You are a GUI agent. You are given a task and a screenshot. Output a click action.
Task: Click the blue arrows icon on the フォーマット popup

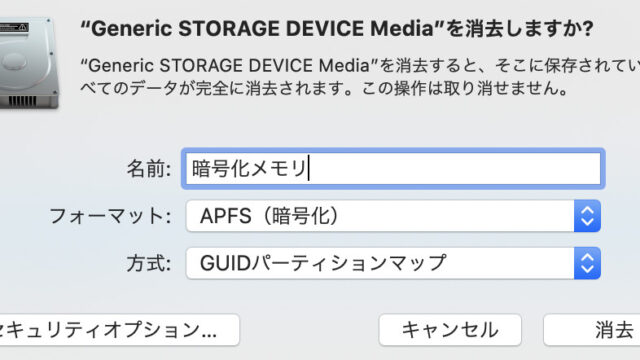click(x=587, y=216)
